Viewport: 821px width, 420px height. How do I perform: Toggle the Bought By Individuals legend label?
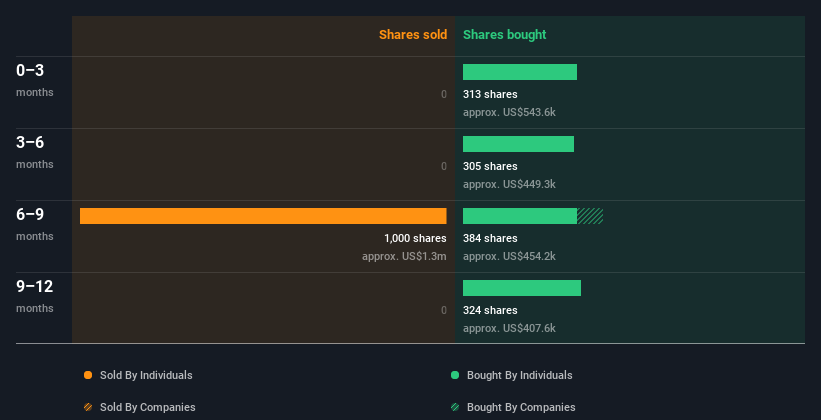tap(519, 375)
